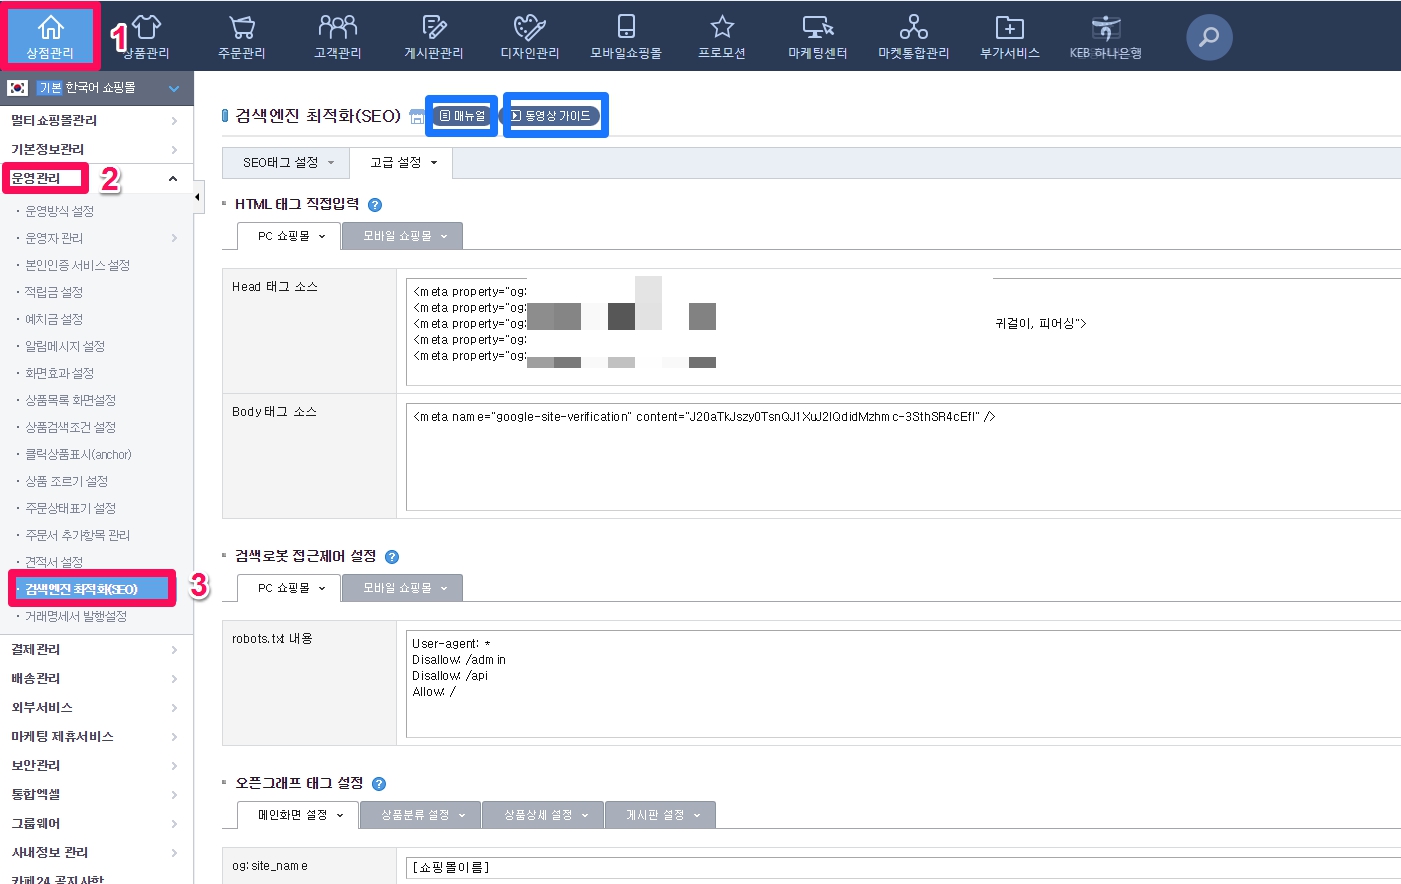
Task: Click the 매뉴얼 button
Action: [461, 115]
